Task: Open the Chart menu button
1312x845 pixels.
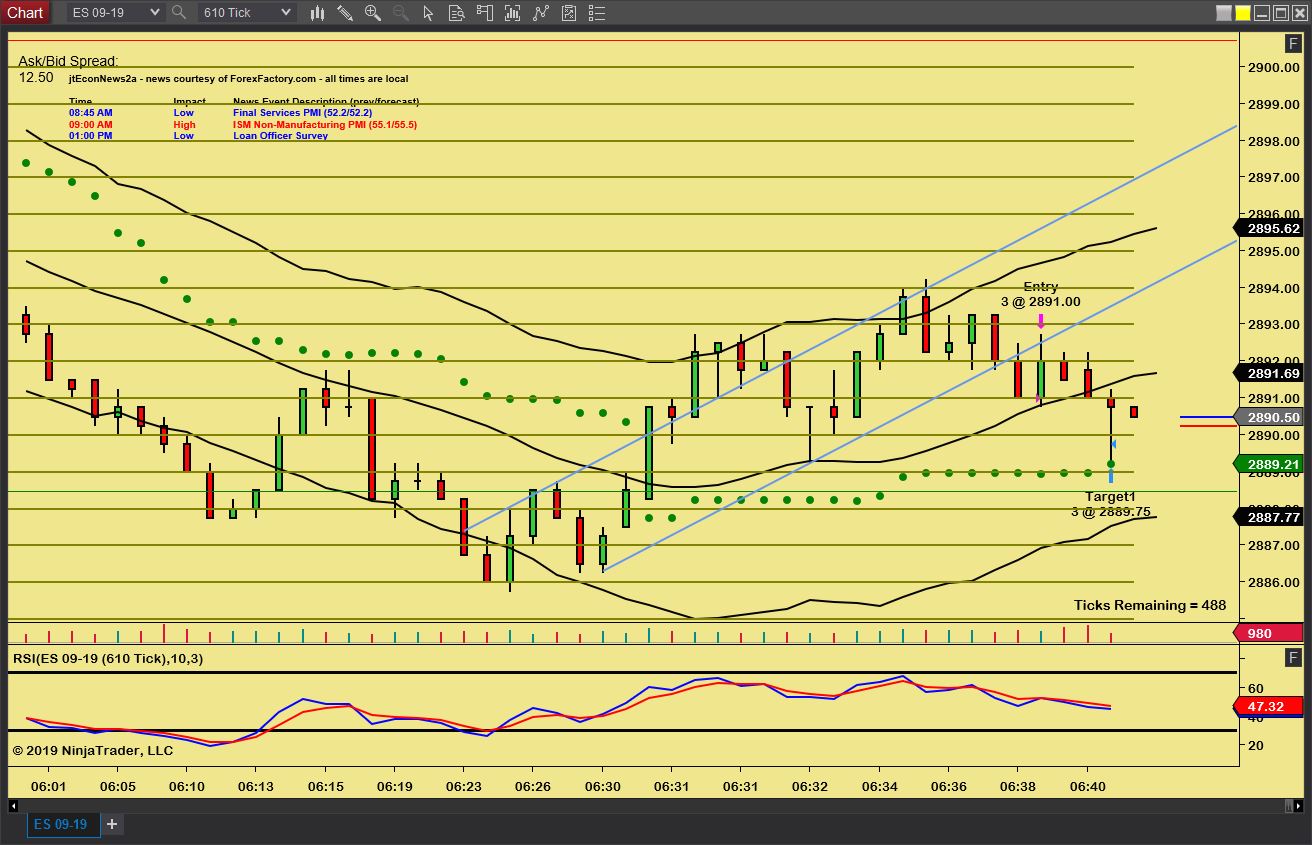Action: (25, 12)
